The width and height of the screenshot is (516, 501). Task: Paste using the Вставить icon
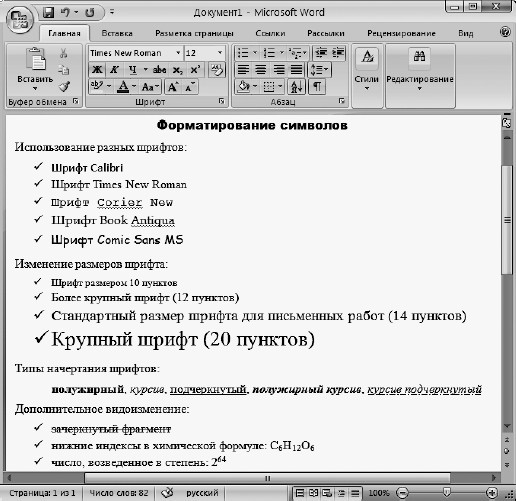(x=35, y=59)
